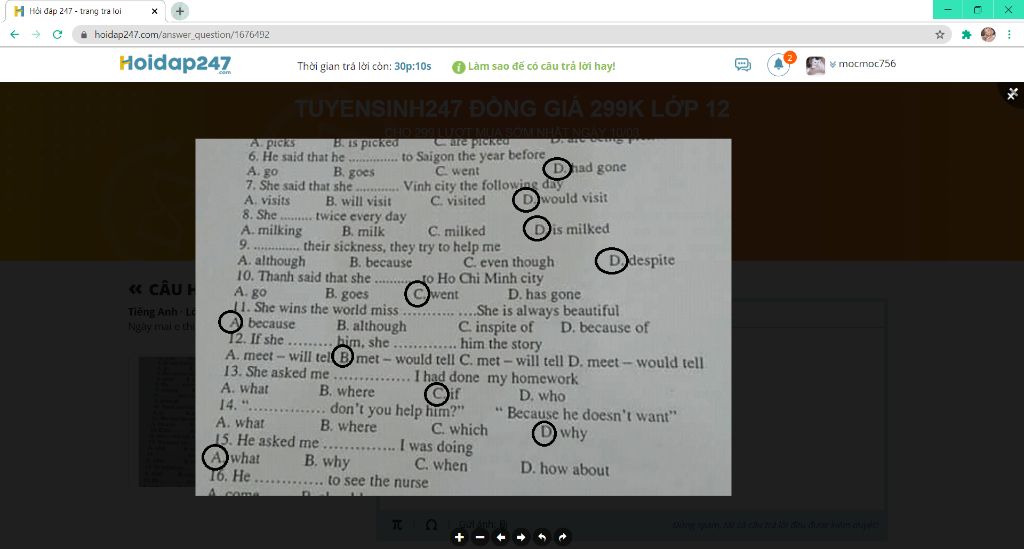The height and width of the screenshot is (549, 1024).
Task: Zoom out image with minus icon
Action: point(480,537)
